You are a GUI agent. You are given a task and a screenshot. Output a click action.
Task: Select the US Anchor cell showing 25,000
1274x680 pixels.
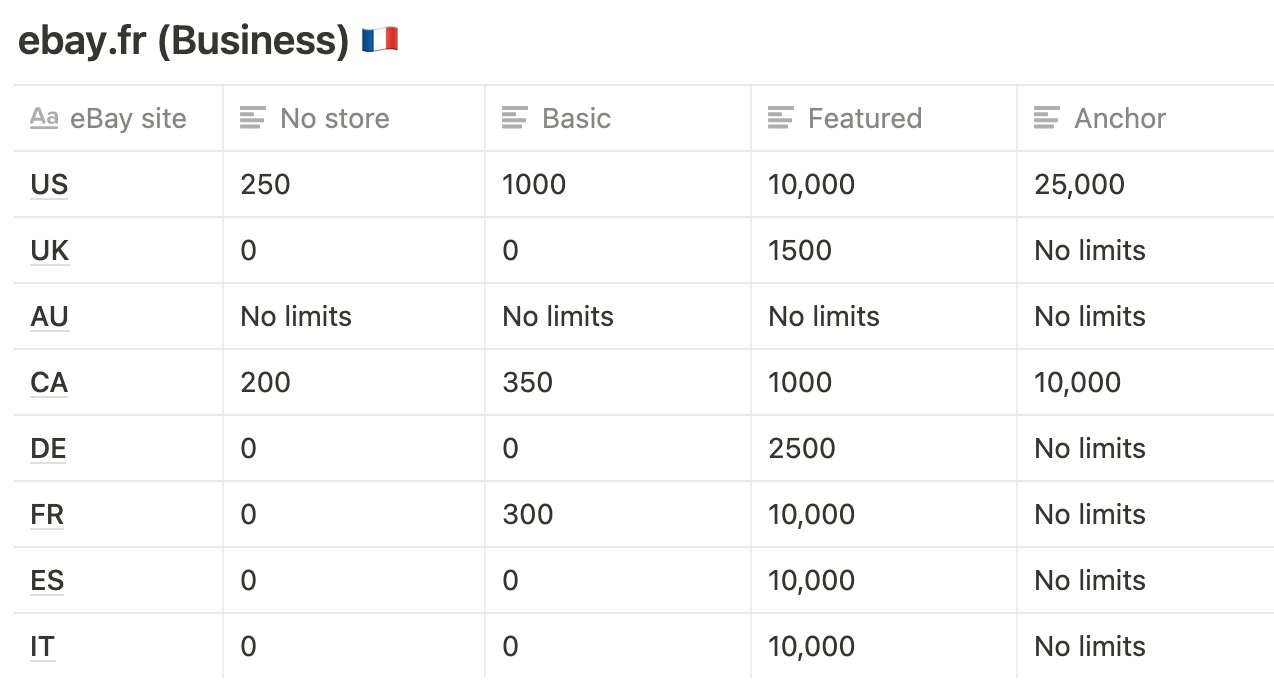[x=1145, y=185]
